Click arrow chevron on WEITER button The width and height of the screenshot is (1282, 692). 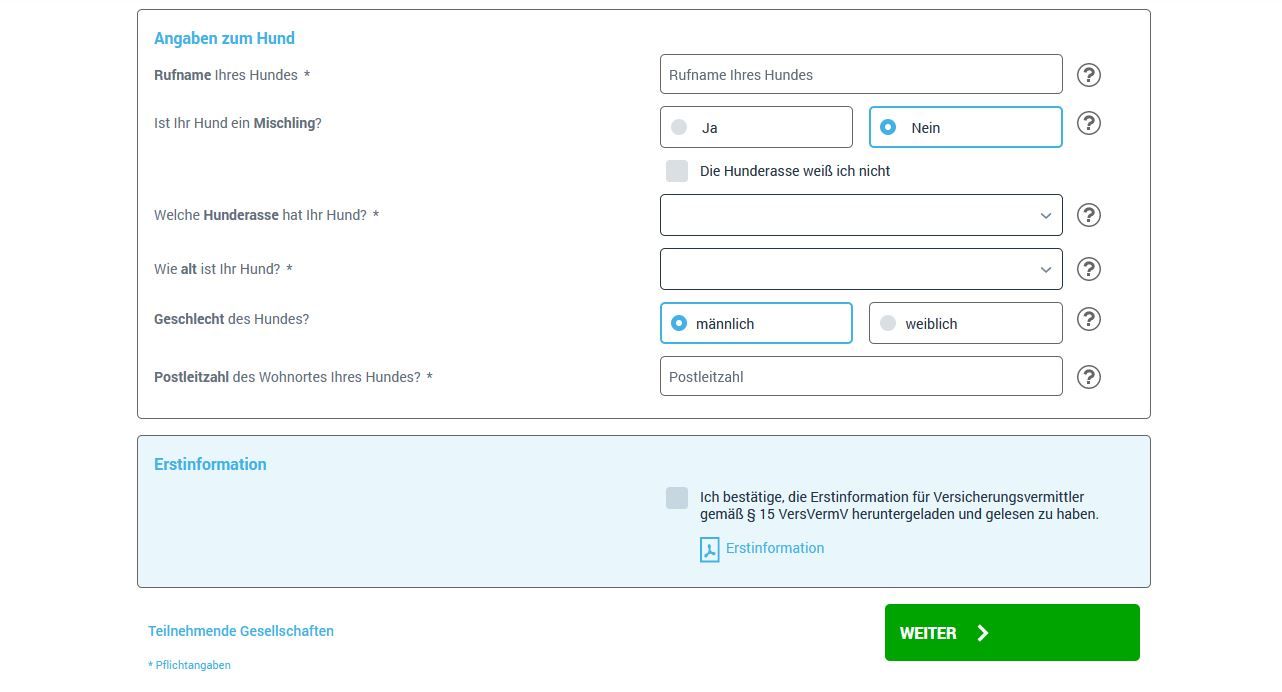tap(983, 633)
